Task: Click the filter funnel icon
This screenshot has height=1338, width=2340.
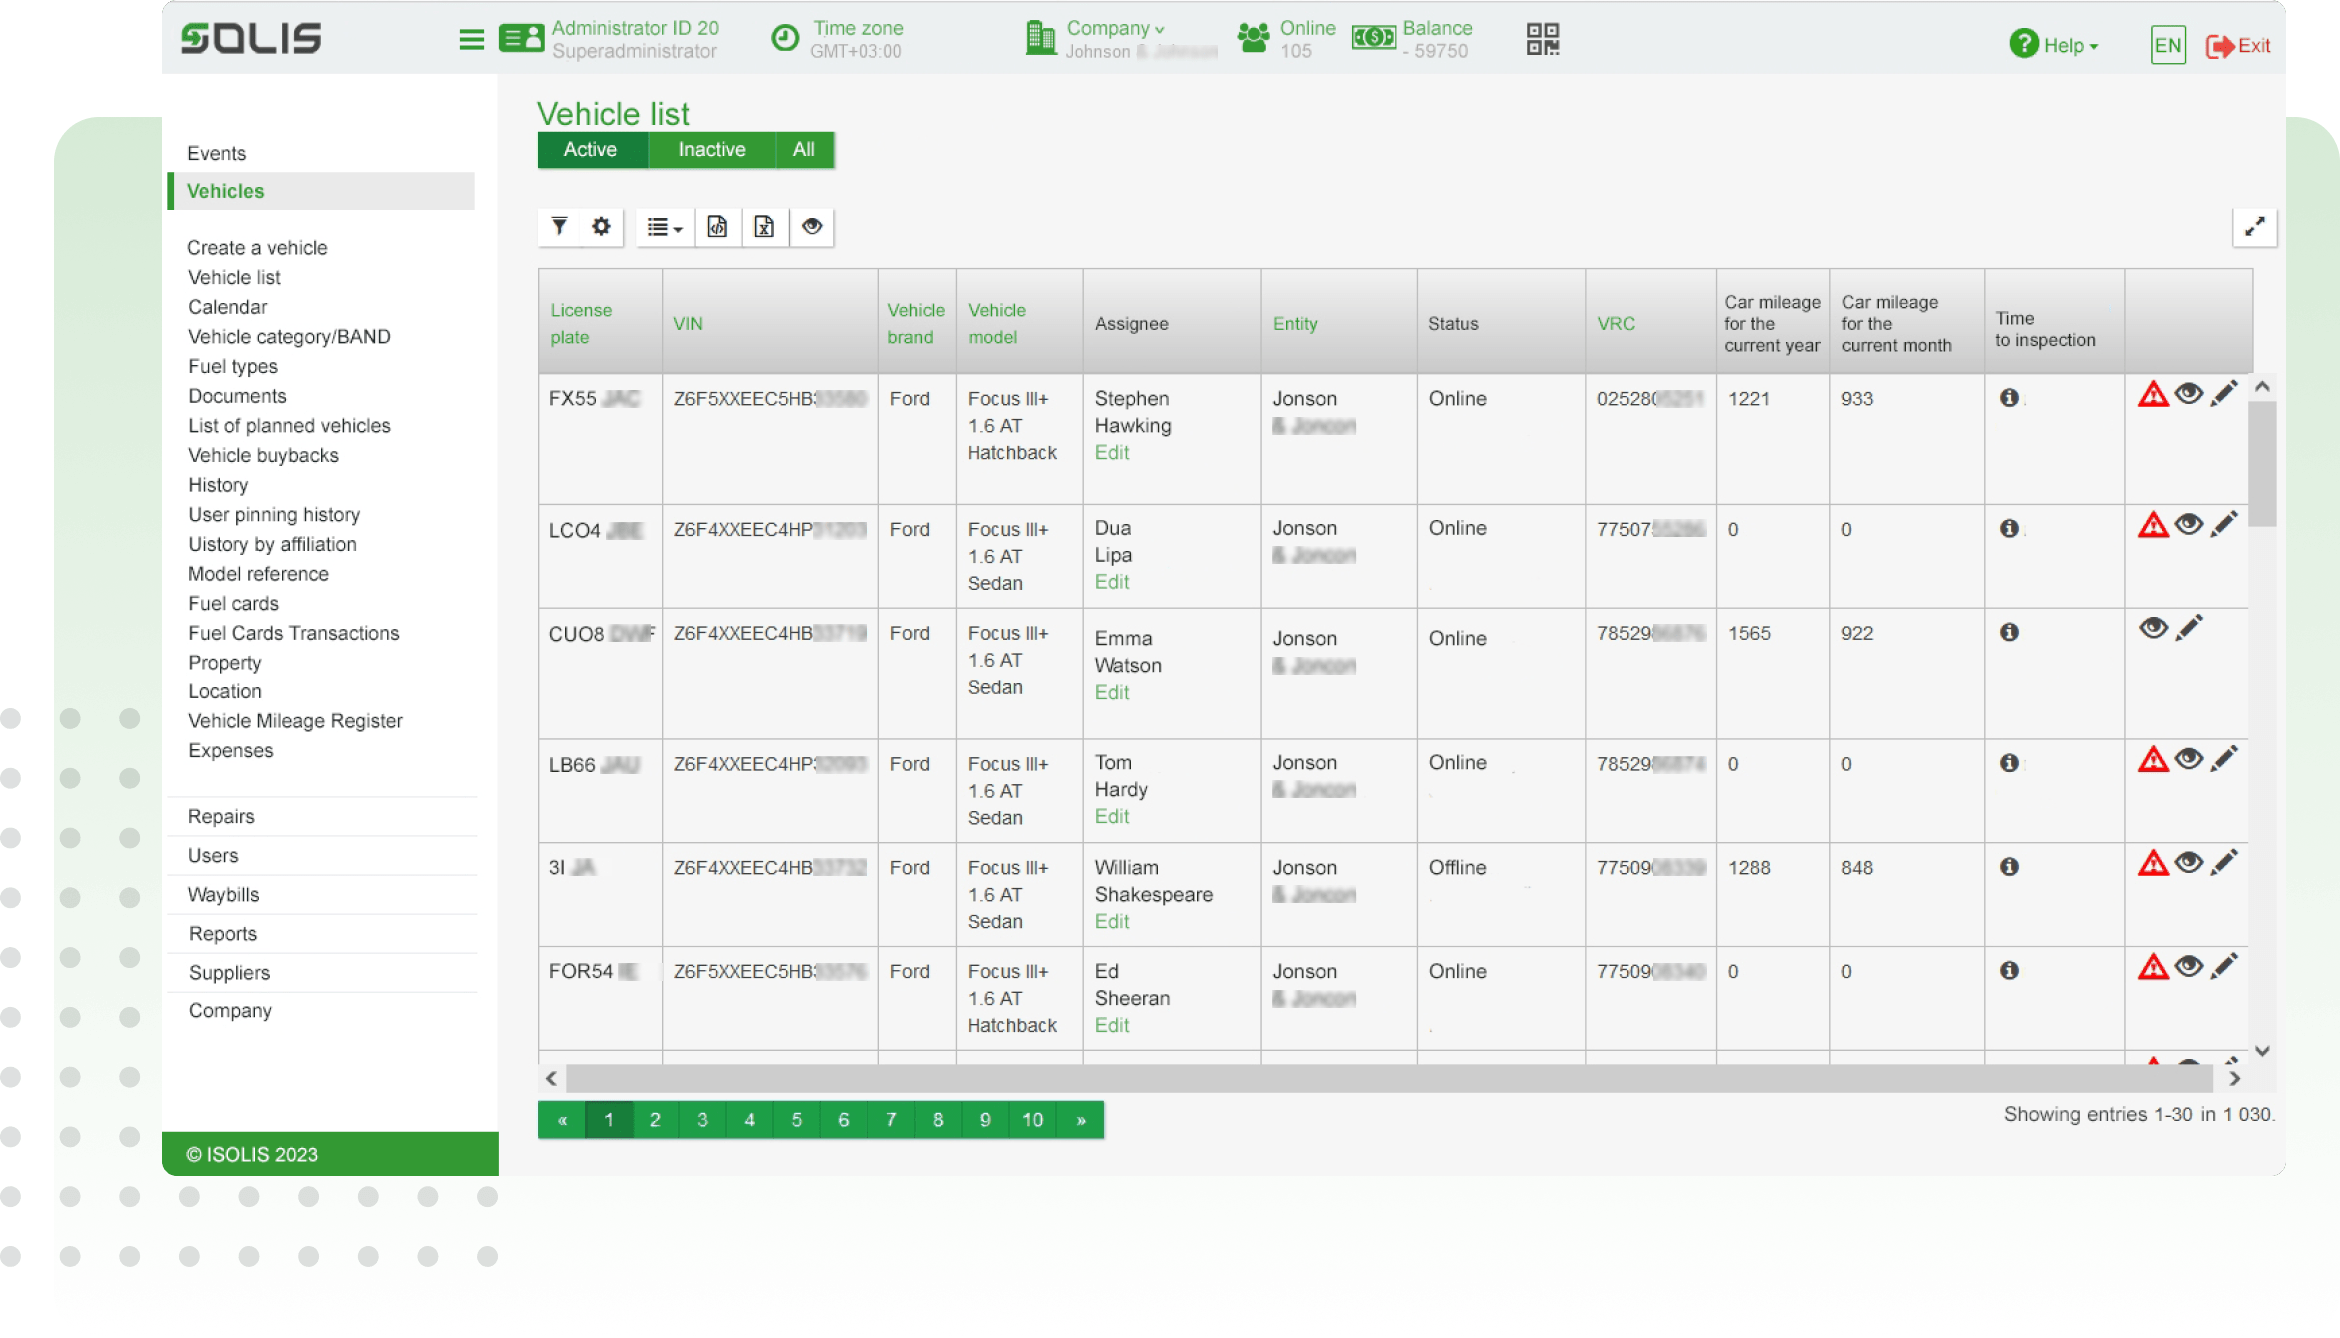Action: 559,227
